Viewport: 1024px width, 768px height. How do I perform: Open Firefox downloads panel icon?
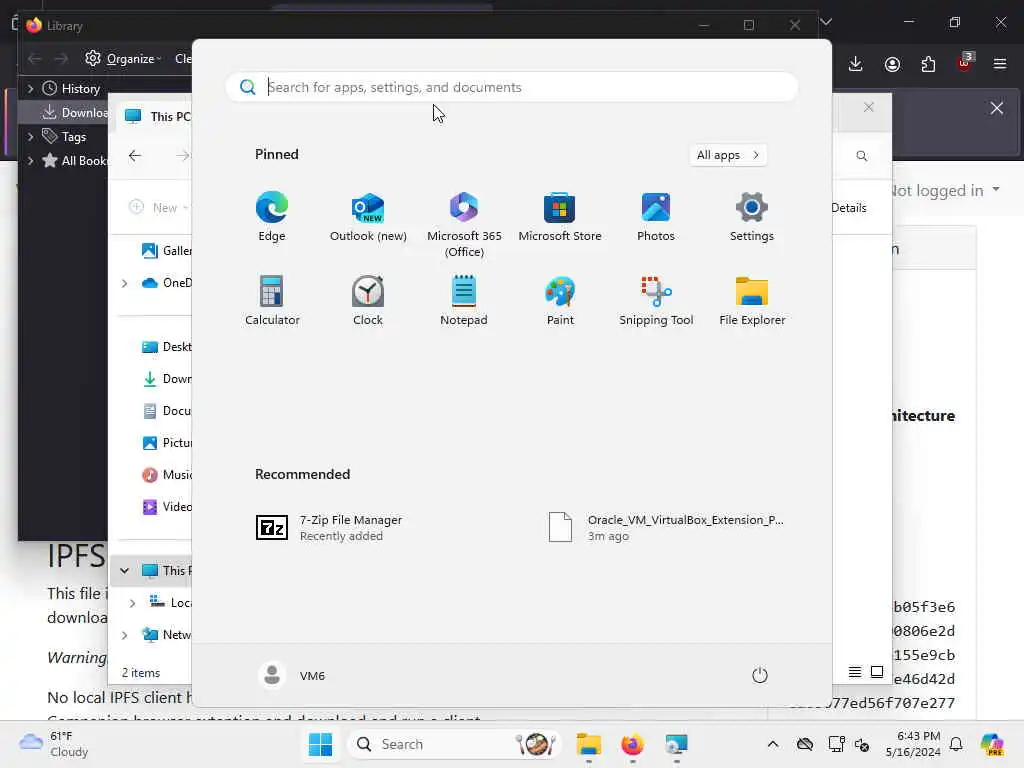coord(856,64)
